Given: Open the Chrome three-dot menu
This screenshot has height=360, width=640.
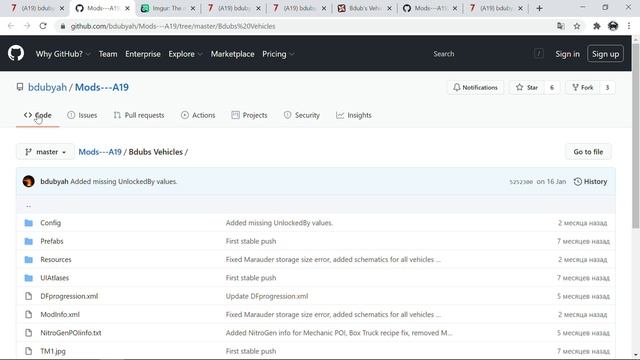Looking at the screenshot, I should pos(629,26).
